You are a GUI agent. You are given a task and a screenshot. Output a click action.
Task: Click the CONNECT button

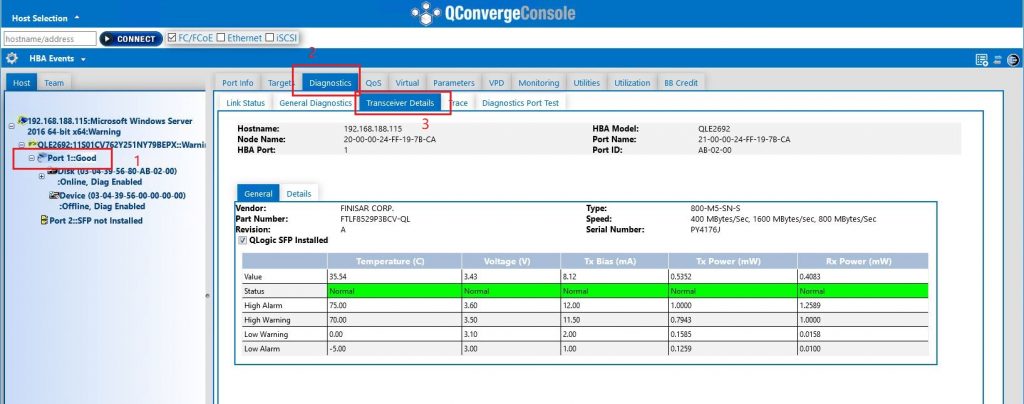coord(131,39)
